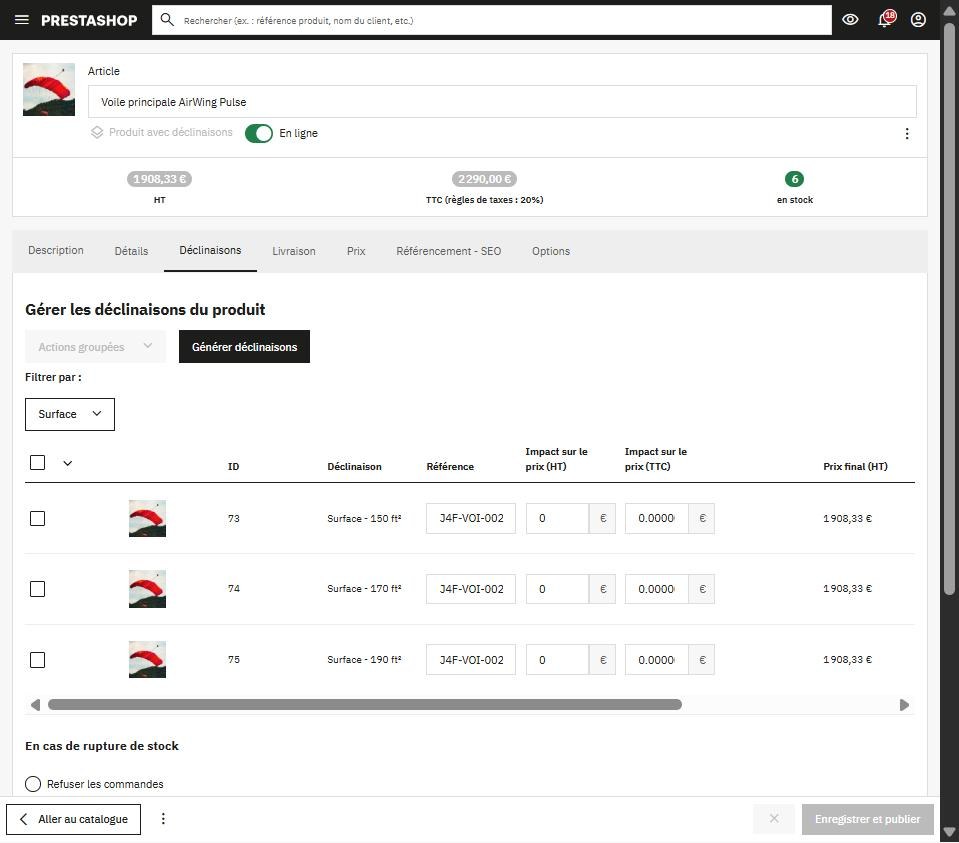This screenshot has height=843, width=959.
Task: Click page vertical scrollbar thumb
Action: click(x=949, y=309)
